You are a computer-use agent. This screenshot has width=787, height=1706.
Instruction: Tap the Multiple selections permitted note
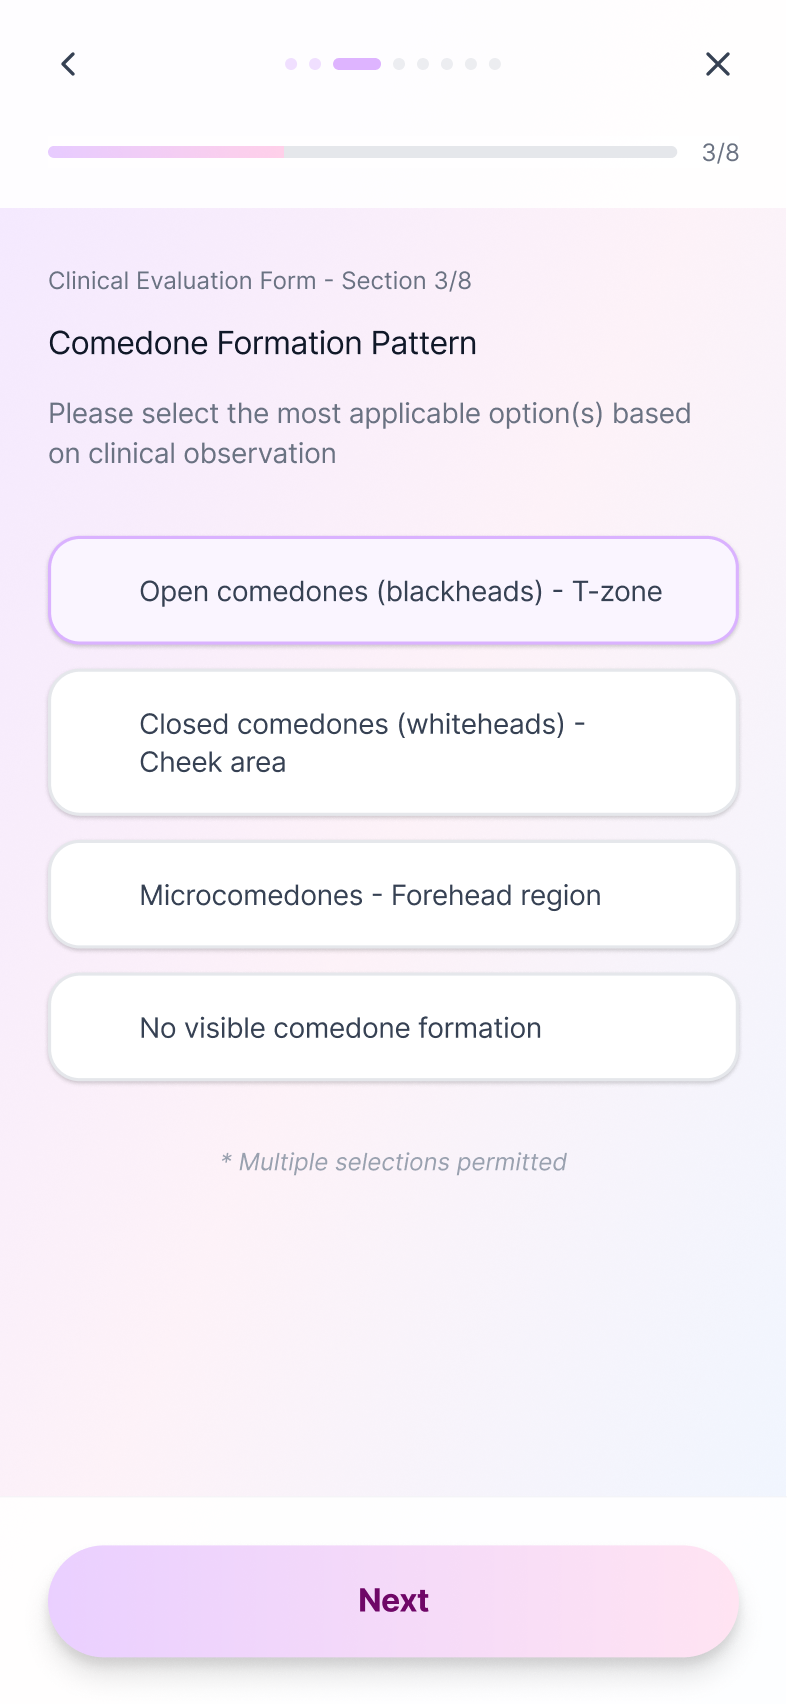point(393,1162)
